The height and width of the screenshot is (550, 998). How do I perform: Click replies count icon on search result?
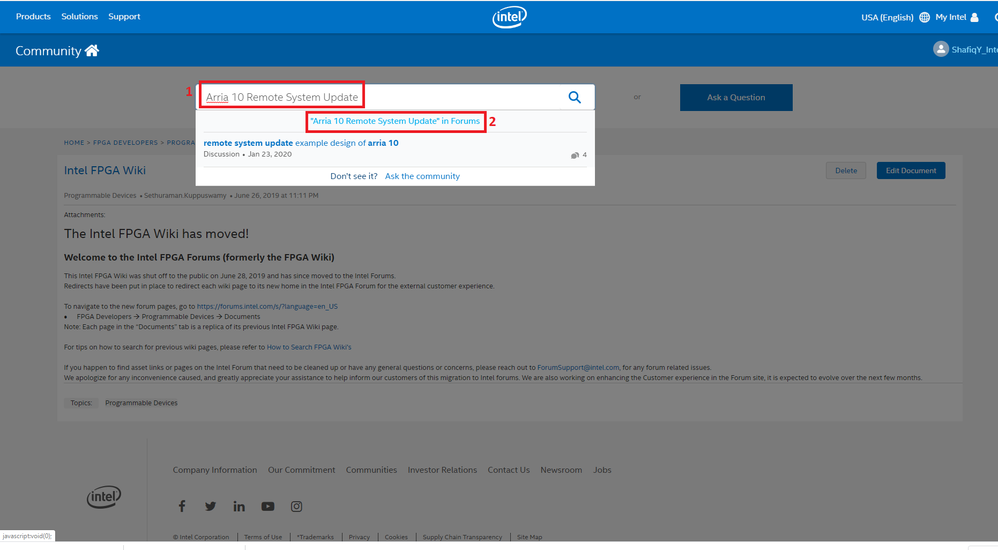tap(575, 155)
